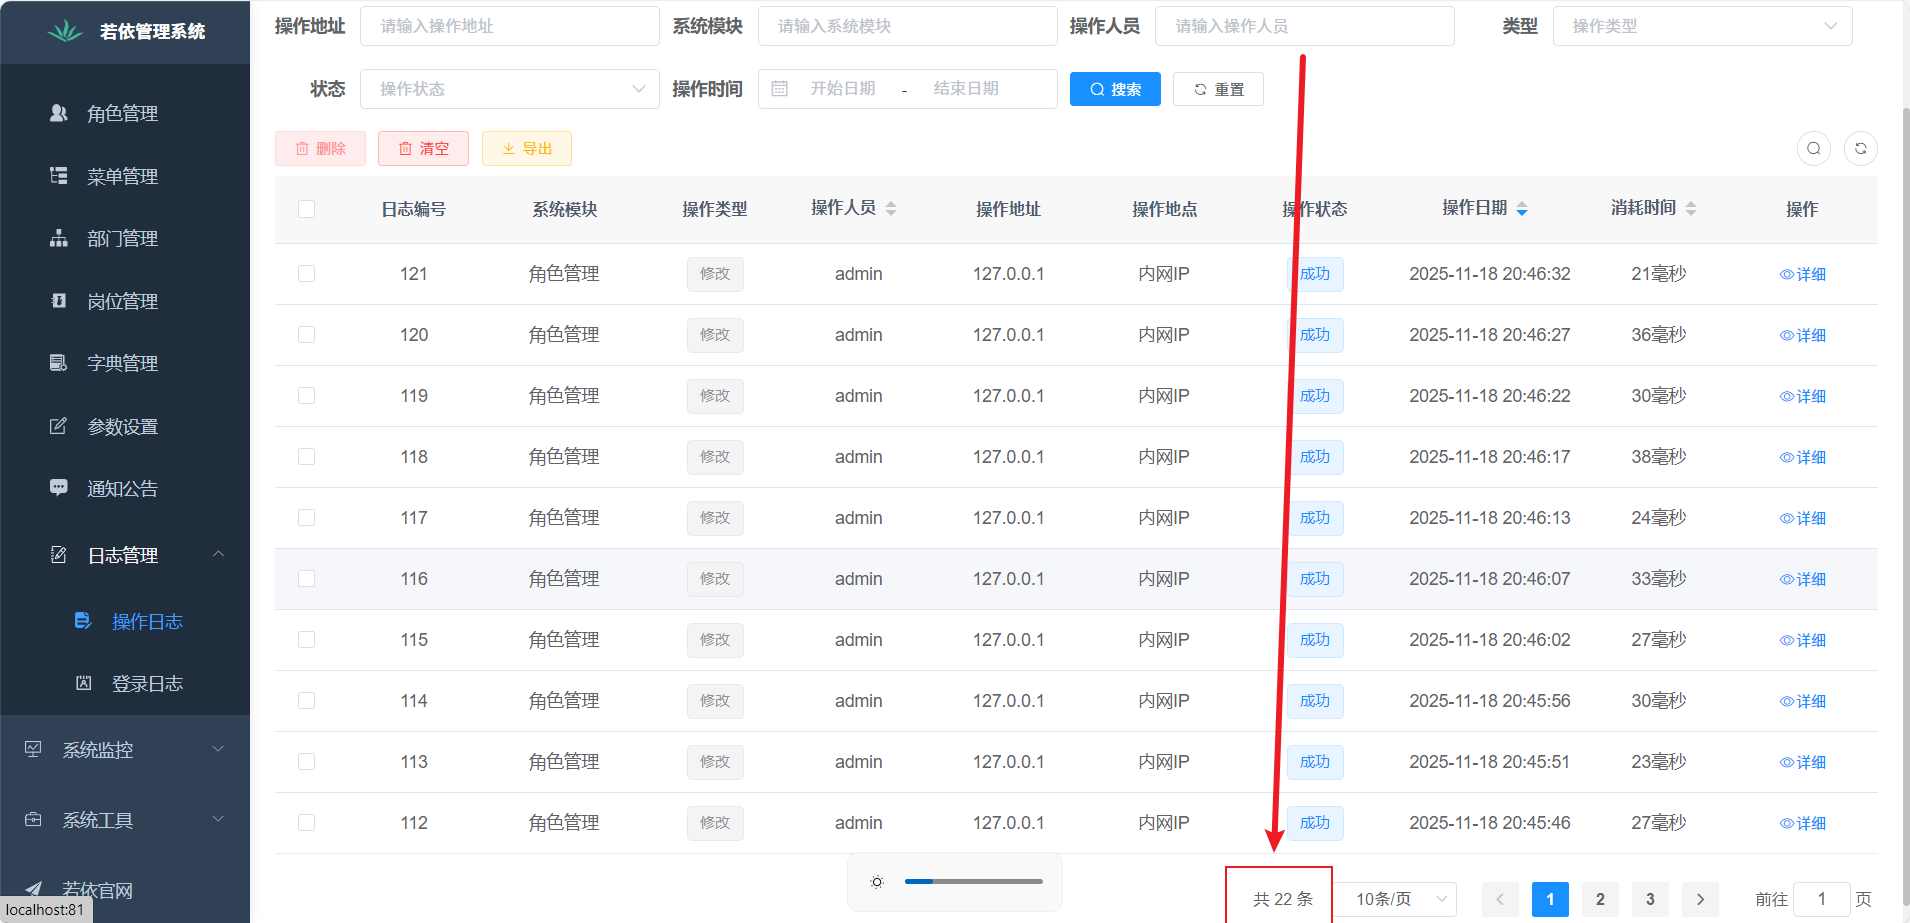This screenshot has width=1910, height=923.
Task: Expand the 系统工具 submenu
Action: 218,820
